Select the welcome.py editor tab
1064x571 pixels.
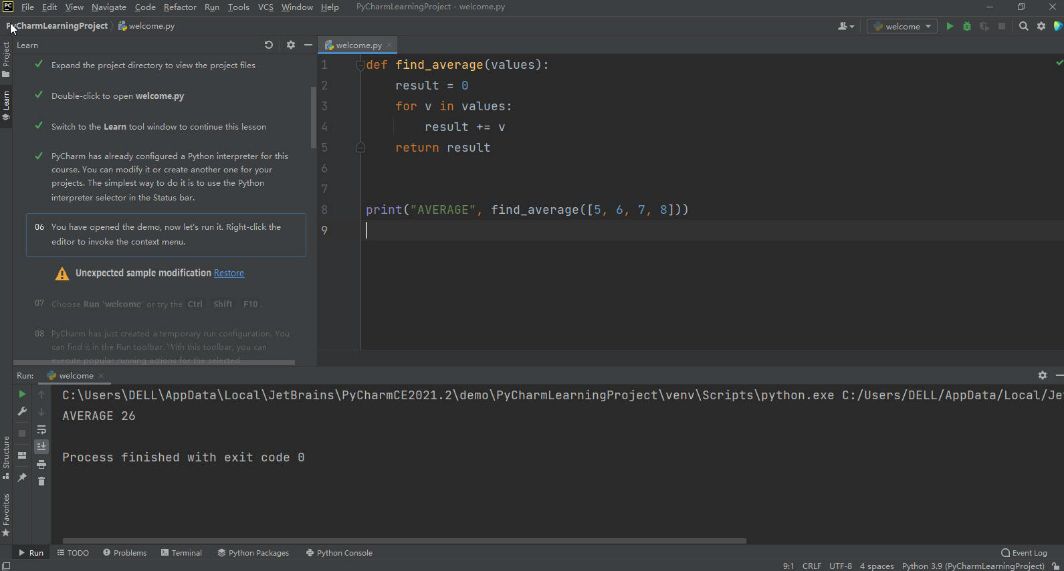(358, 45)
